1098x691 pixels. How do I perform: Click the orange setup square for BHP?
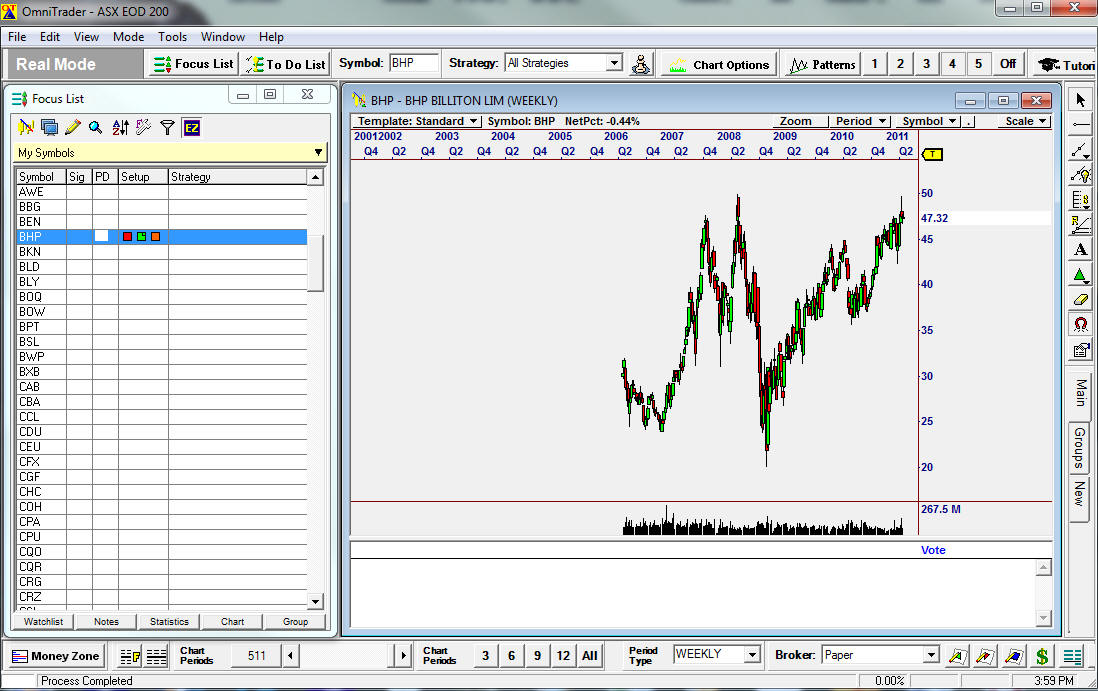point(155,237)
